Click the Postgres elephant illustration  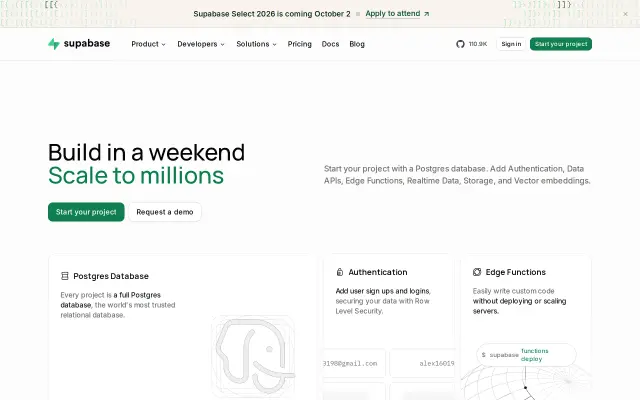point(253,356)
